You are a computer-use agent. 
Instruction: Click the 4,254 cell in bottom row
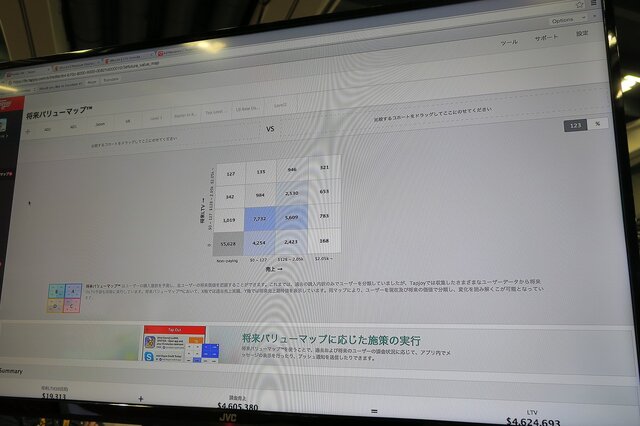point(260,242)
